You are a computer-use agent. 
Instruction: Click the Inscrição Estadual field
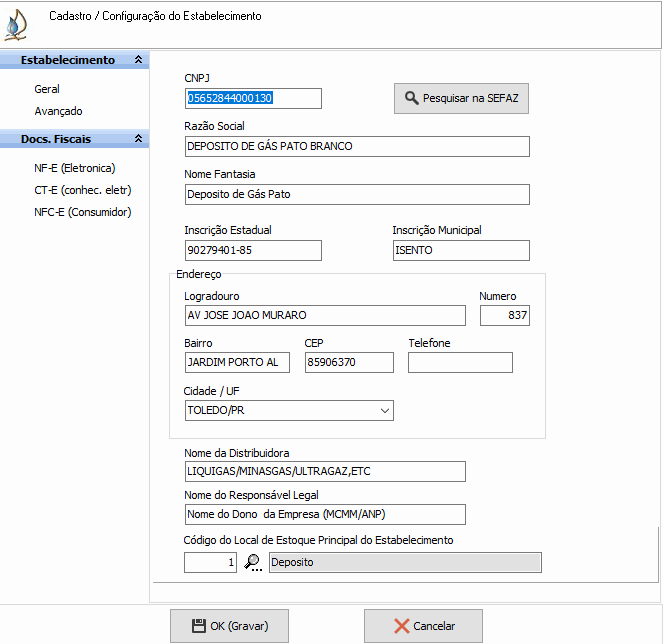[x=253, y=250]
